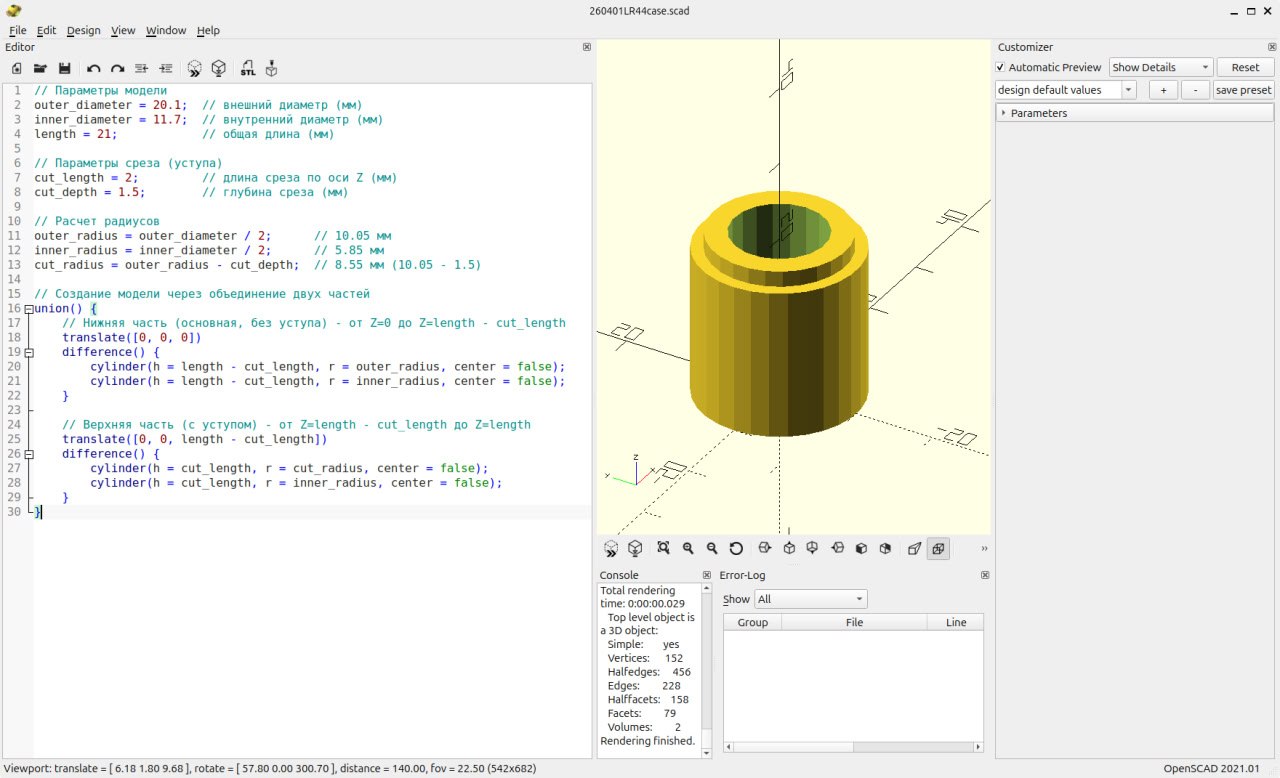Click the Reset button in Customizer
The height and width of the screenshot is (778, 1280).
[x=1245, y=67]
